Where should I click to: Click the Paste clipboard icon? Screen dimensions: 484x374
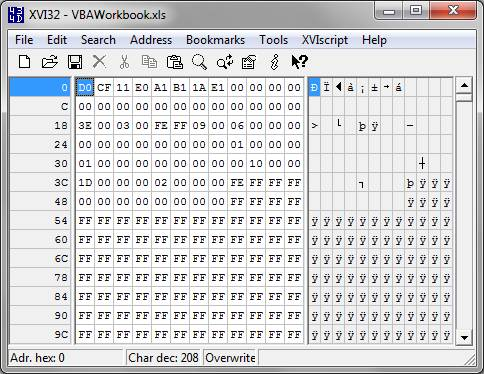pyautogui.click(x=175, y=62)
